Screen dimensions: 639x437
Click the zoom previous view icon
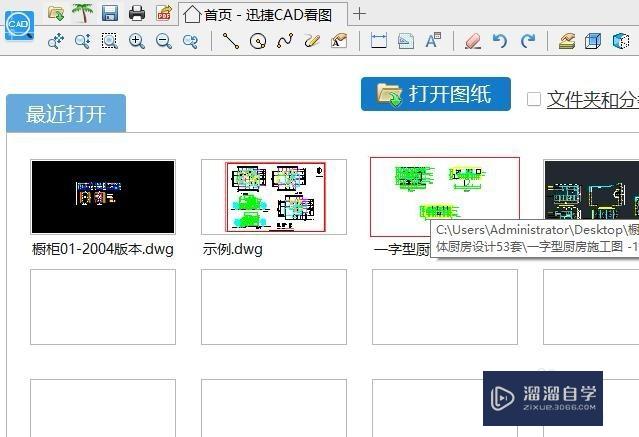[190, 41]
